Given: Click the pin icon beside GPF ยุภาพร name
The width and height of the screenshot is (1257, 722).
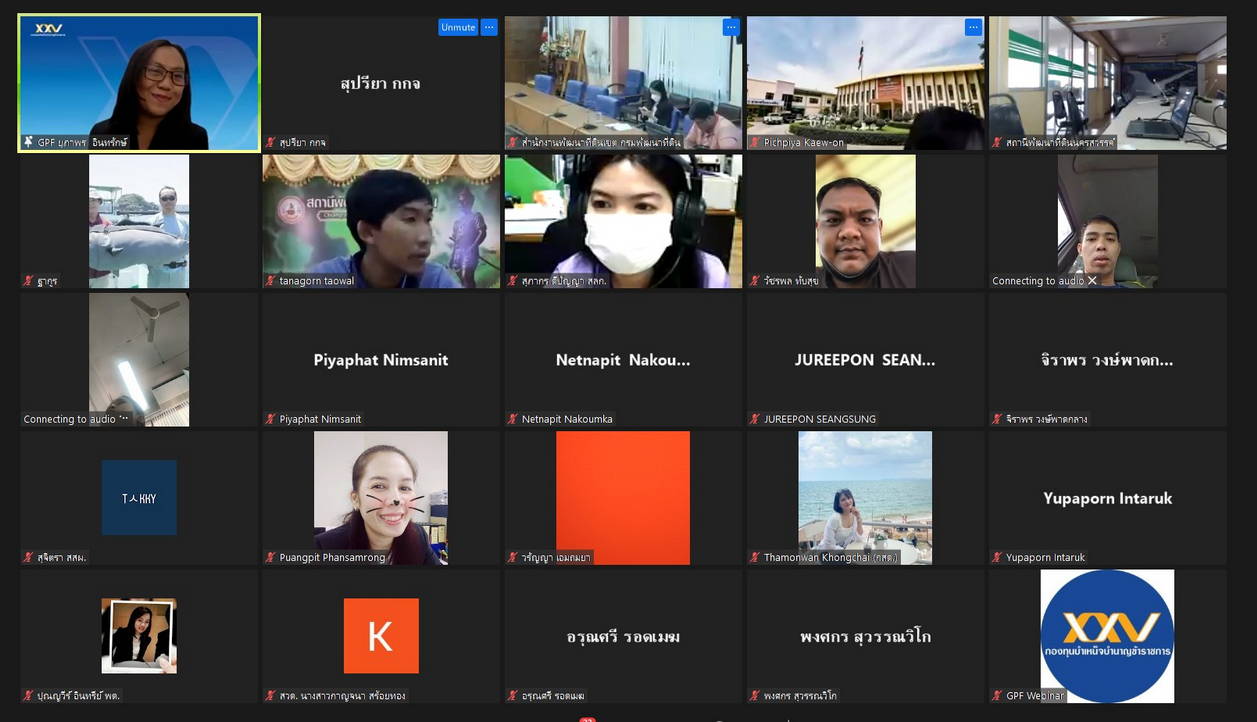Looking at the screenshot, I should (29, 142).
